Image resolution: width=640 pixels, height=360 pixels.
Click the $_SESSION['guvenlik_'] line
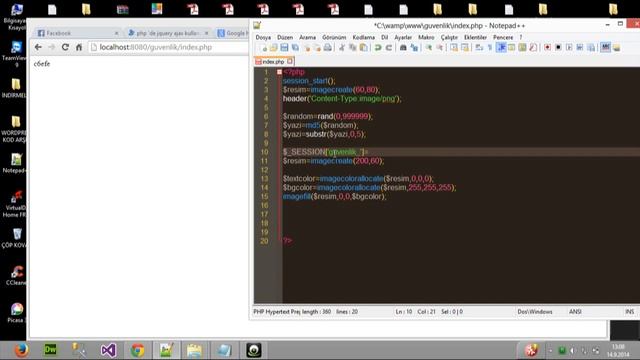[x=325, y=152]
